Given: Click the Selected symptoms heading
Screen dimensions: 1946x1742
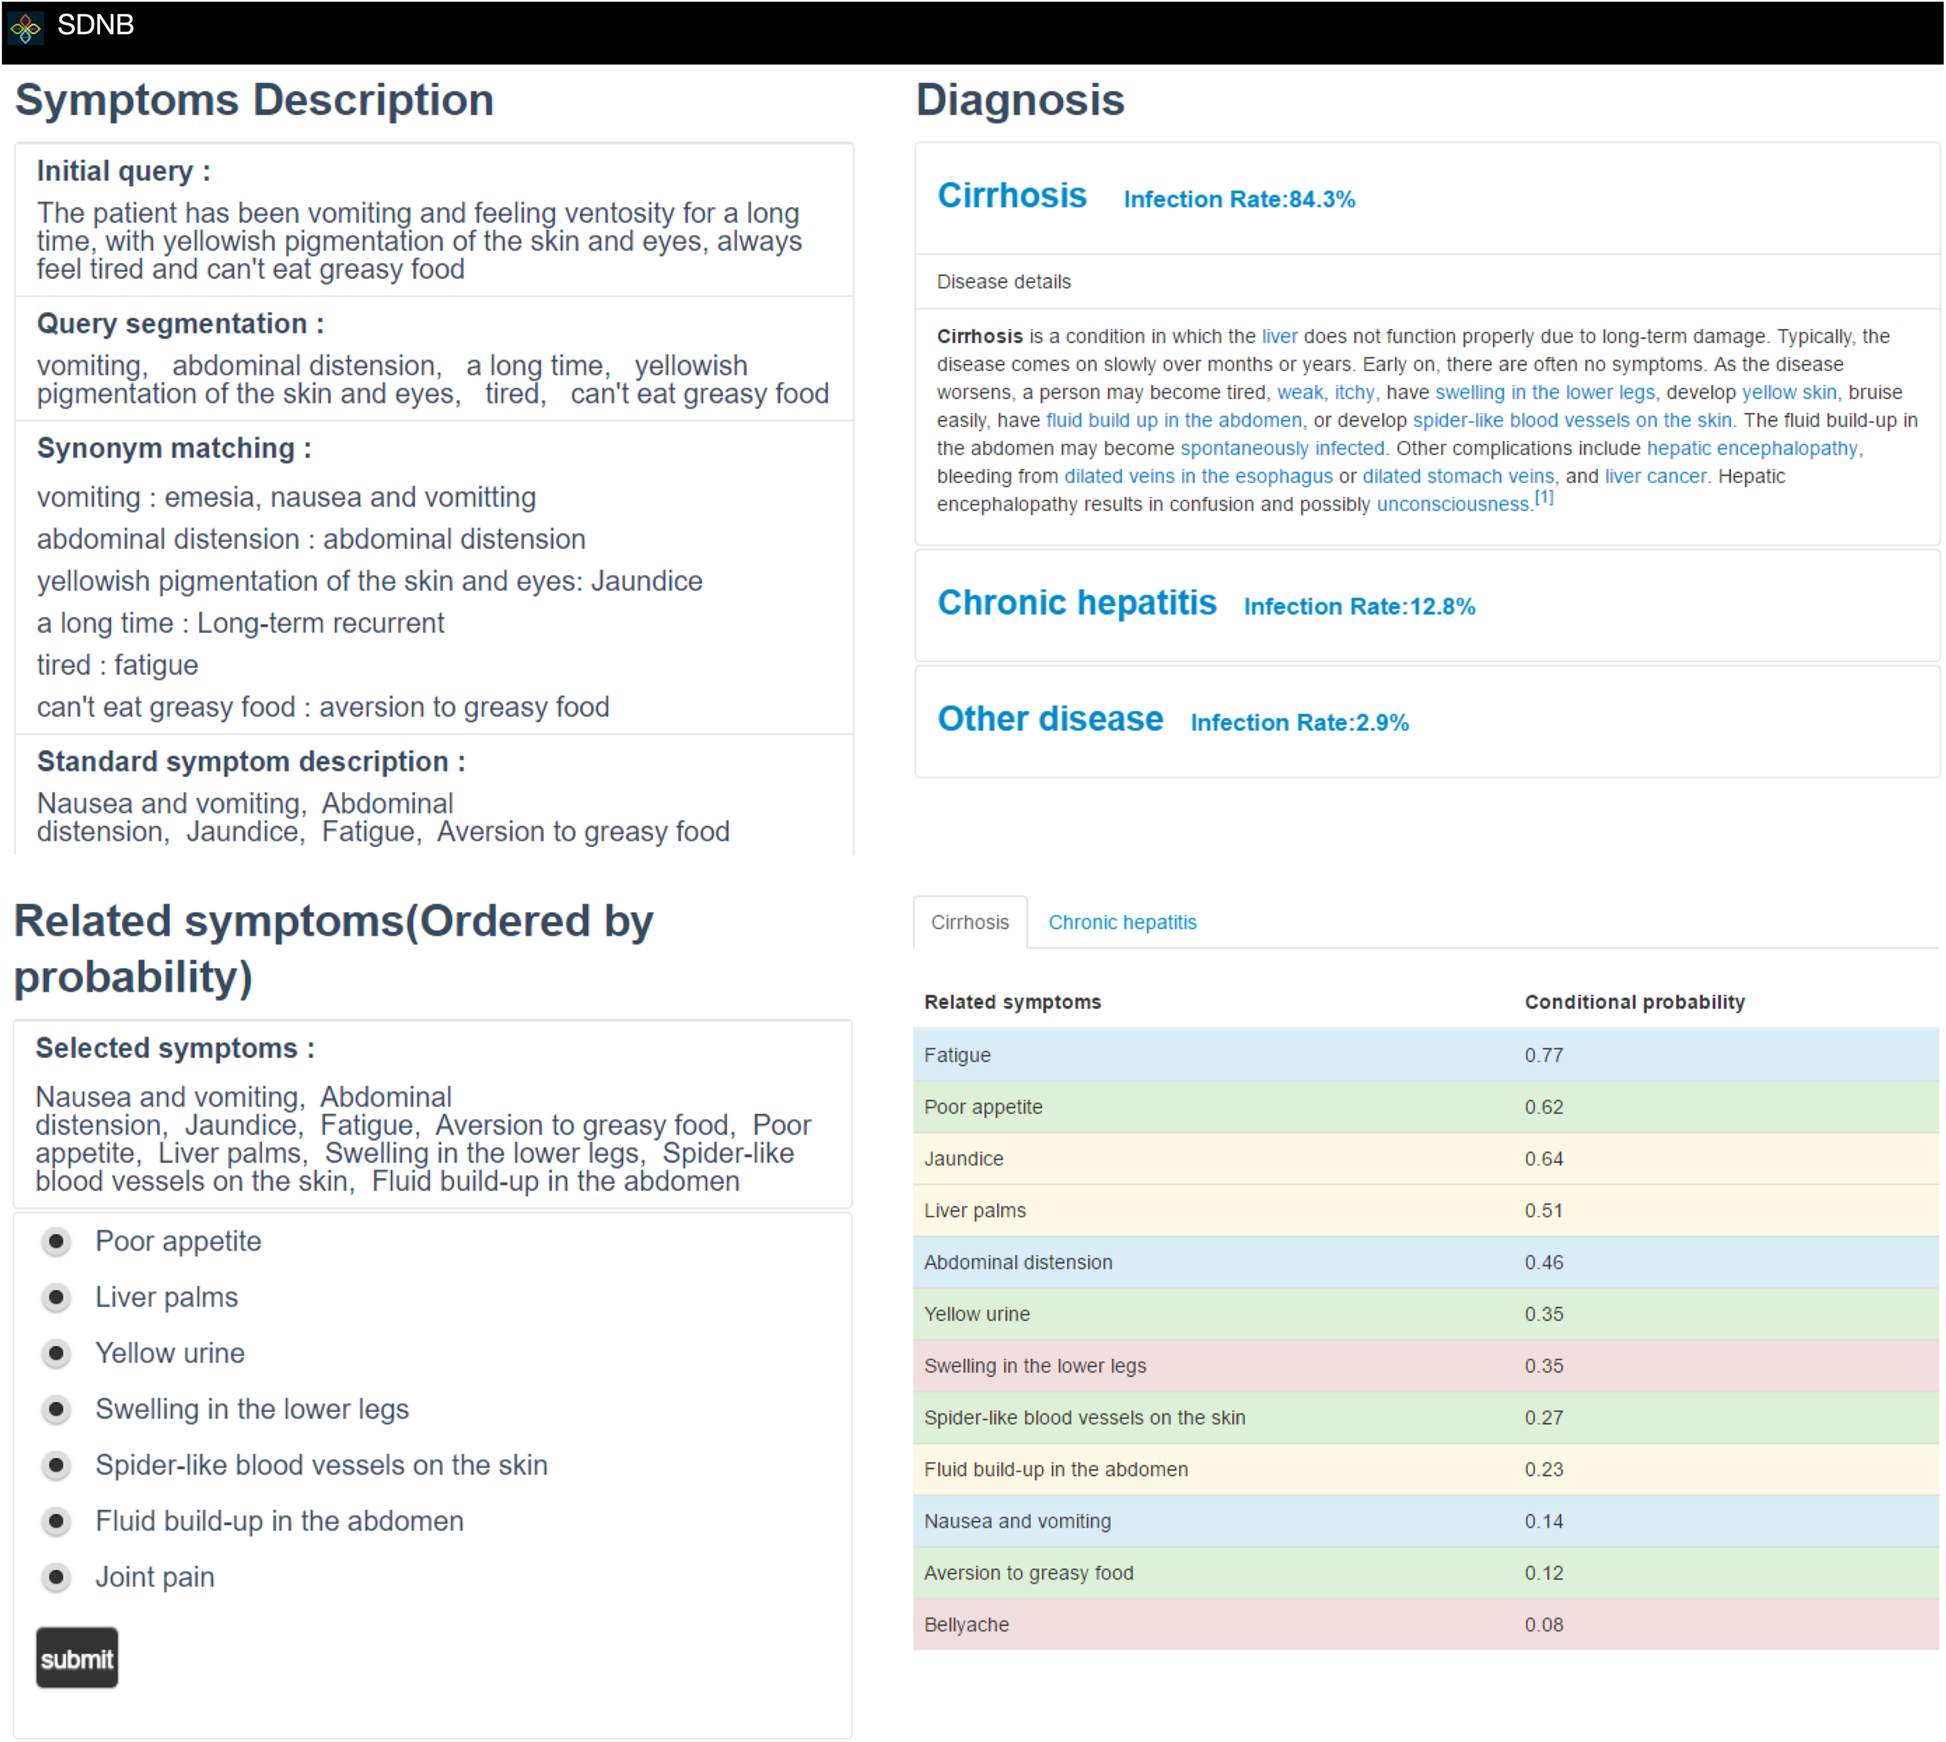Looking at the screenshot, I should click(x=175, y=1048).
